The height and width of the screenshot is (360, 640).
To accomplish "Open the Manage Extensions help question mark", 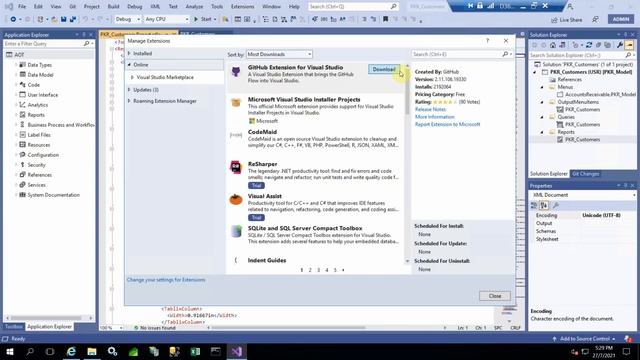I will 487,41.
